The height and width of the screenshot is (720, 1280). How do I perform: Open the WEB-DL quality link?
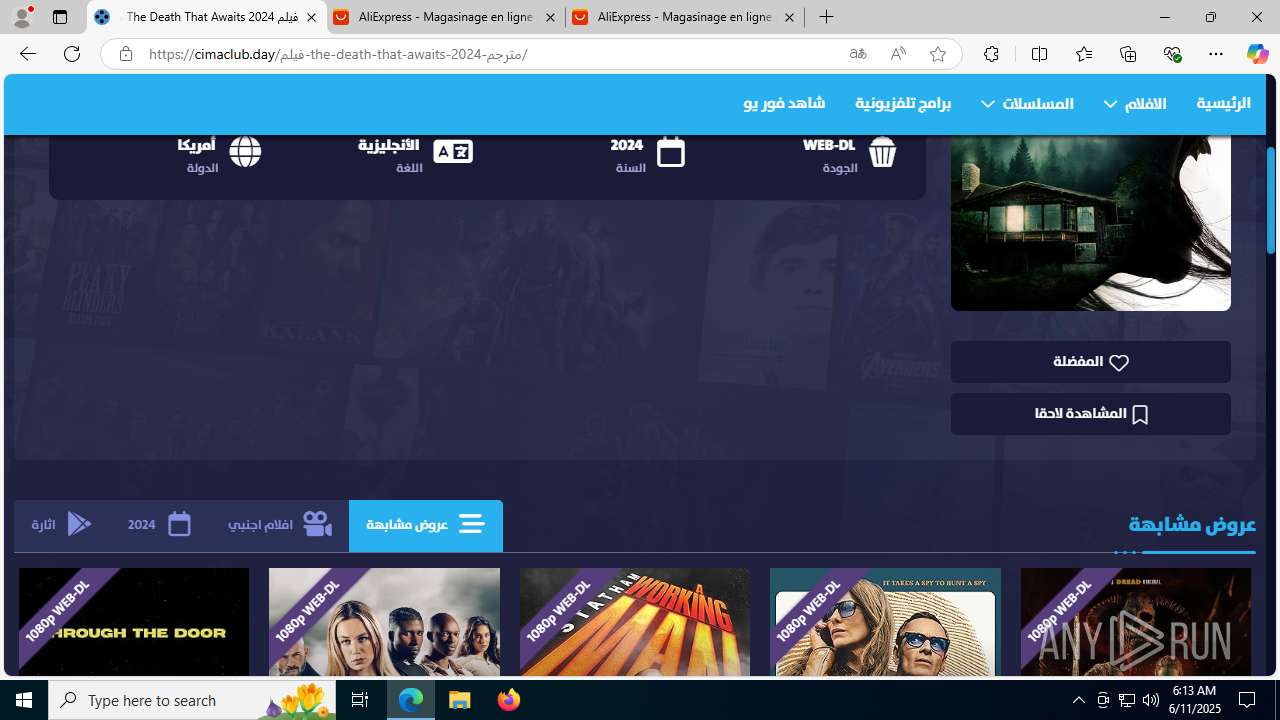coord(829,145)
